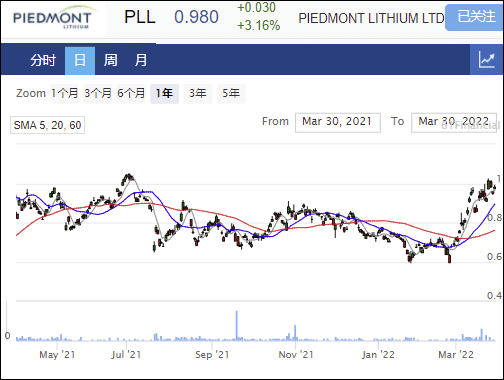Open the chart tools icon
This screenshot has height=380, width=504.
pos(487,60)
